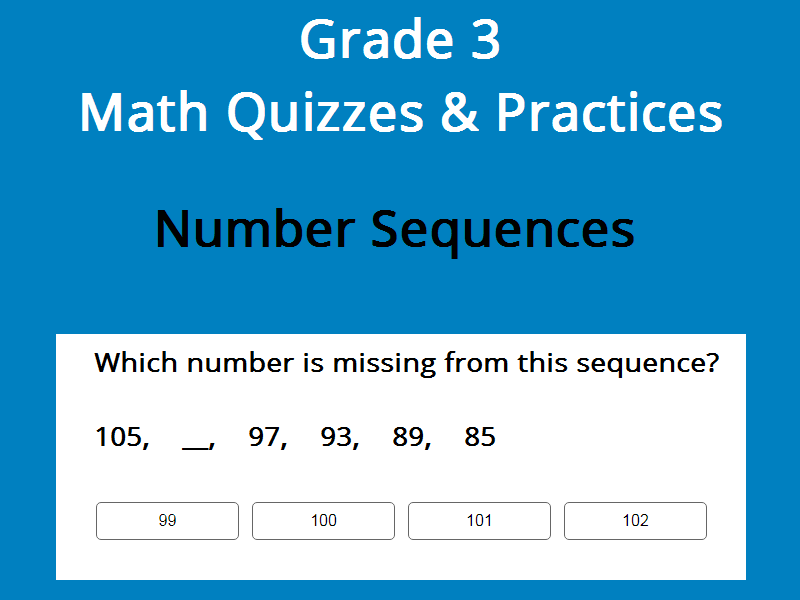The width and height of the screenshot is (800, 600).
Task: Choose the 100 answer option
Action: (x=323, y=521)
